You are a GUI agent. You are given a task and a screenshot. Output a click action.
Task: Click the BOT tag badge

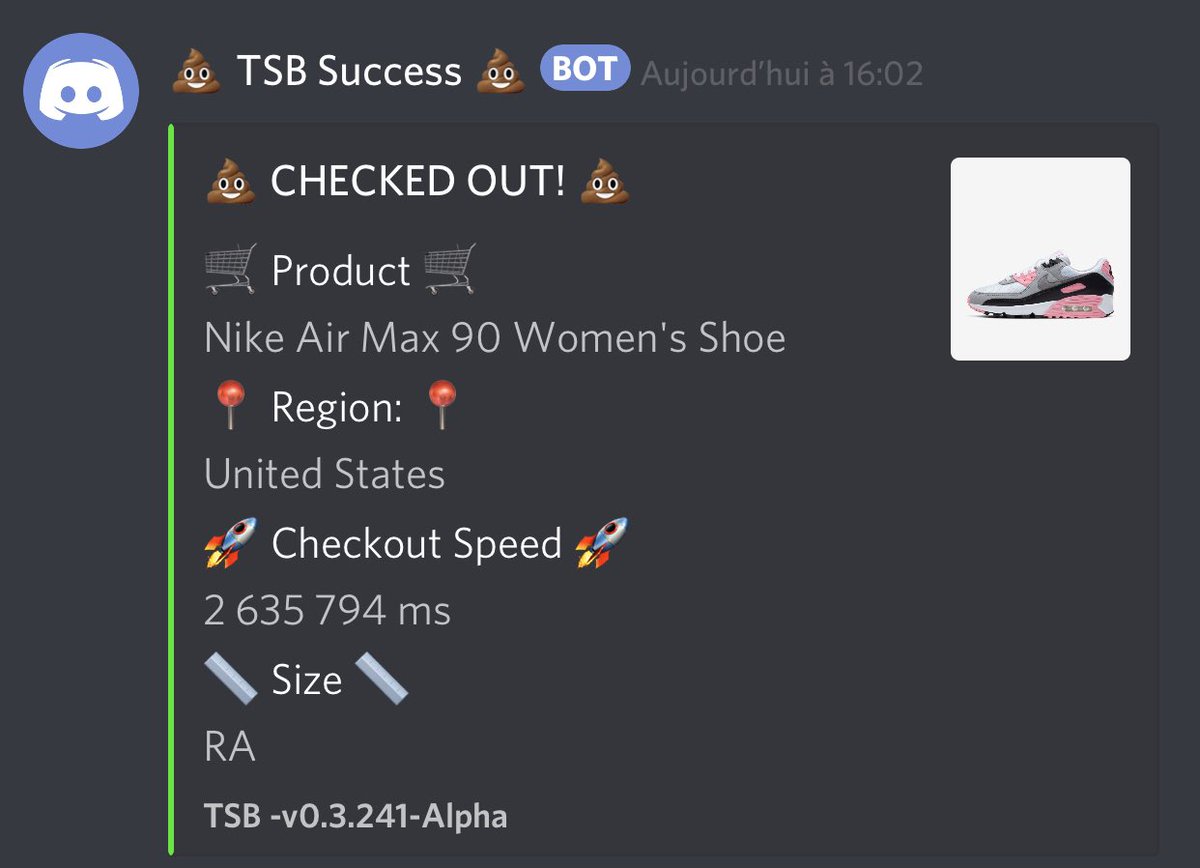pyautogui.click(x=586, y=70)
